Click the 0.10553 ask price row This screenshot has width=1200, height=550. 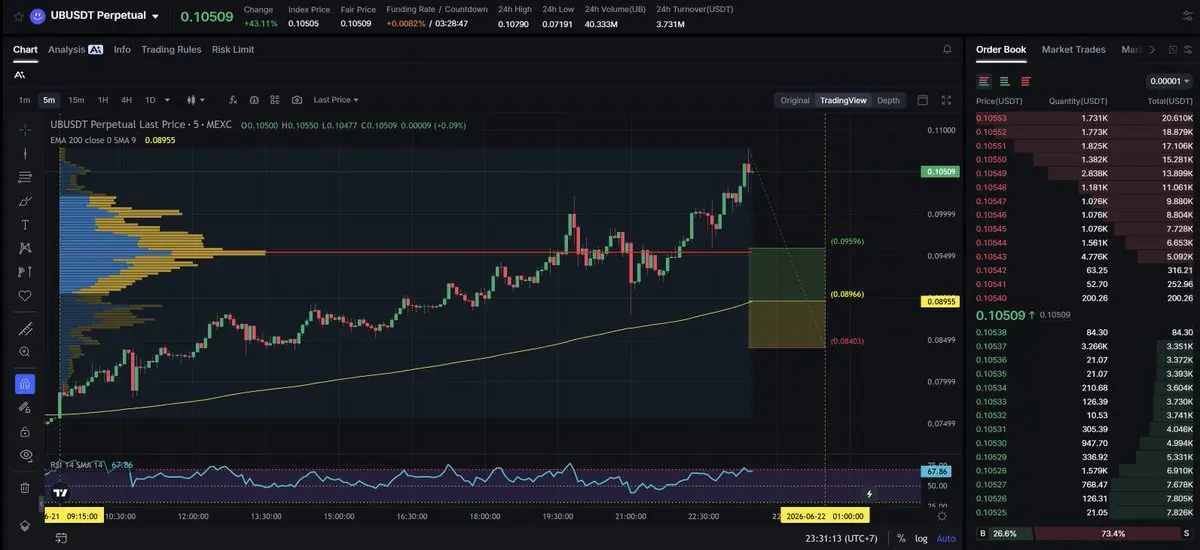(x=1084, y=118)
